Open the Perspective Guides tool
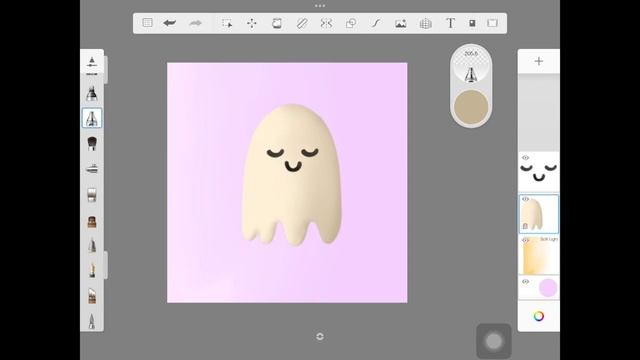Viewport: 640px width, 360px height. pos(426,23)
